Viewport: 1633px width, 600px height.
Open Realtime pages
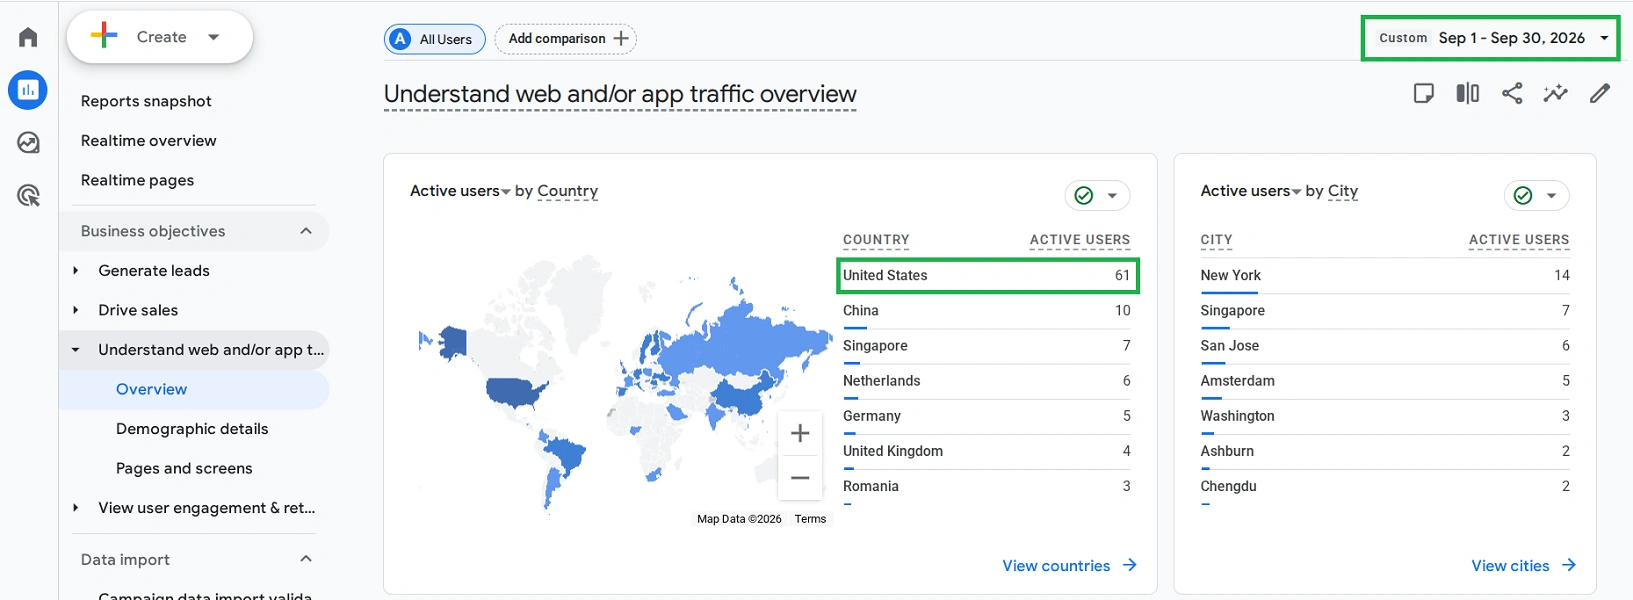coord(137,180)
